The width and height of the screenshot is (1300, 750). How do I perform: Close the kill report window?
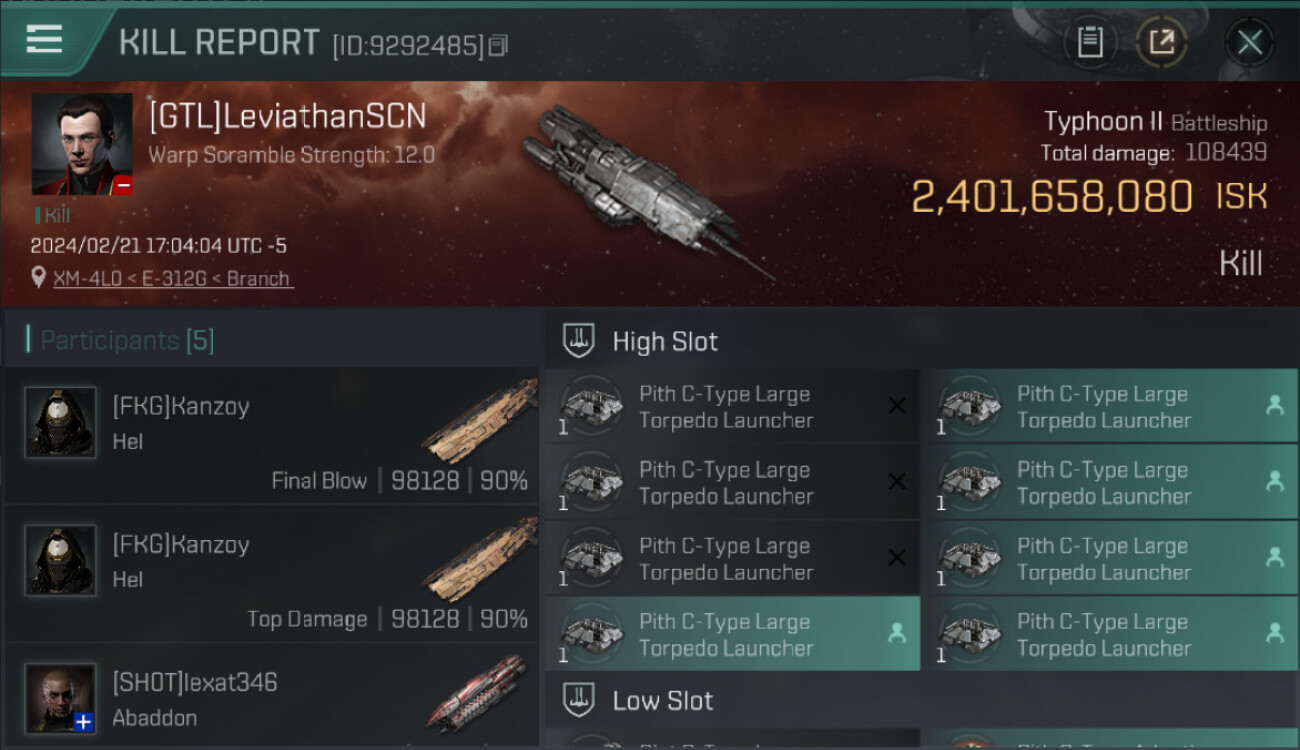coord(1249,42)
